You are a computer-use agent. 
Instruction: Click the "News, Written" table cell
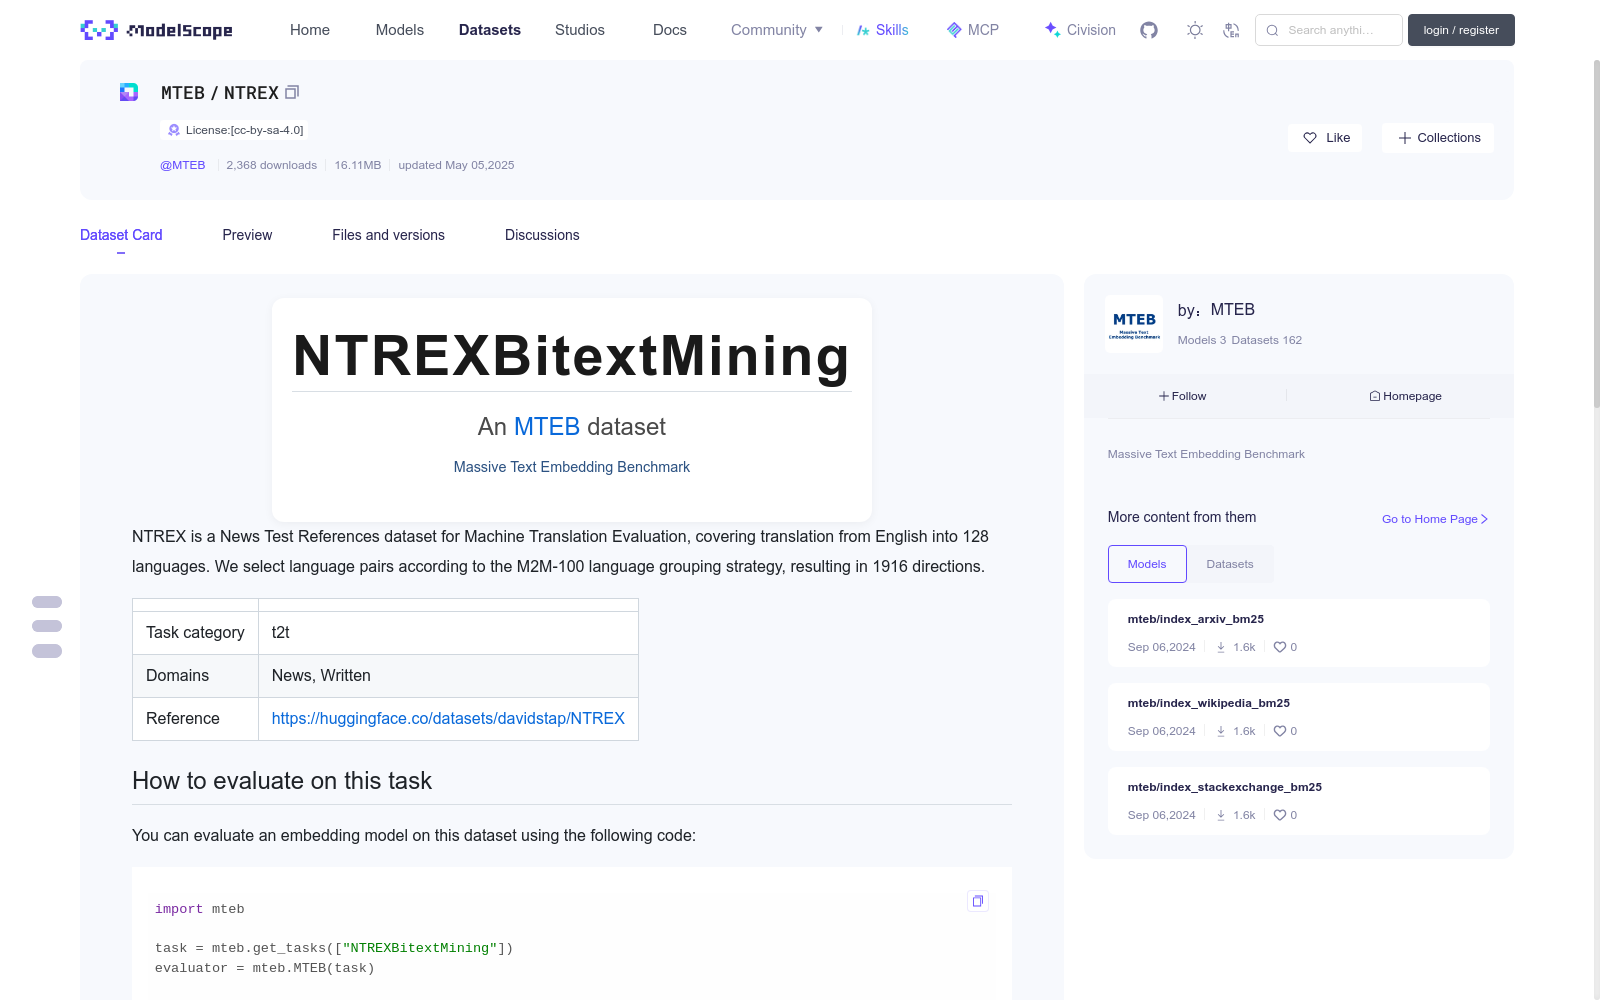click(448, 676)
